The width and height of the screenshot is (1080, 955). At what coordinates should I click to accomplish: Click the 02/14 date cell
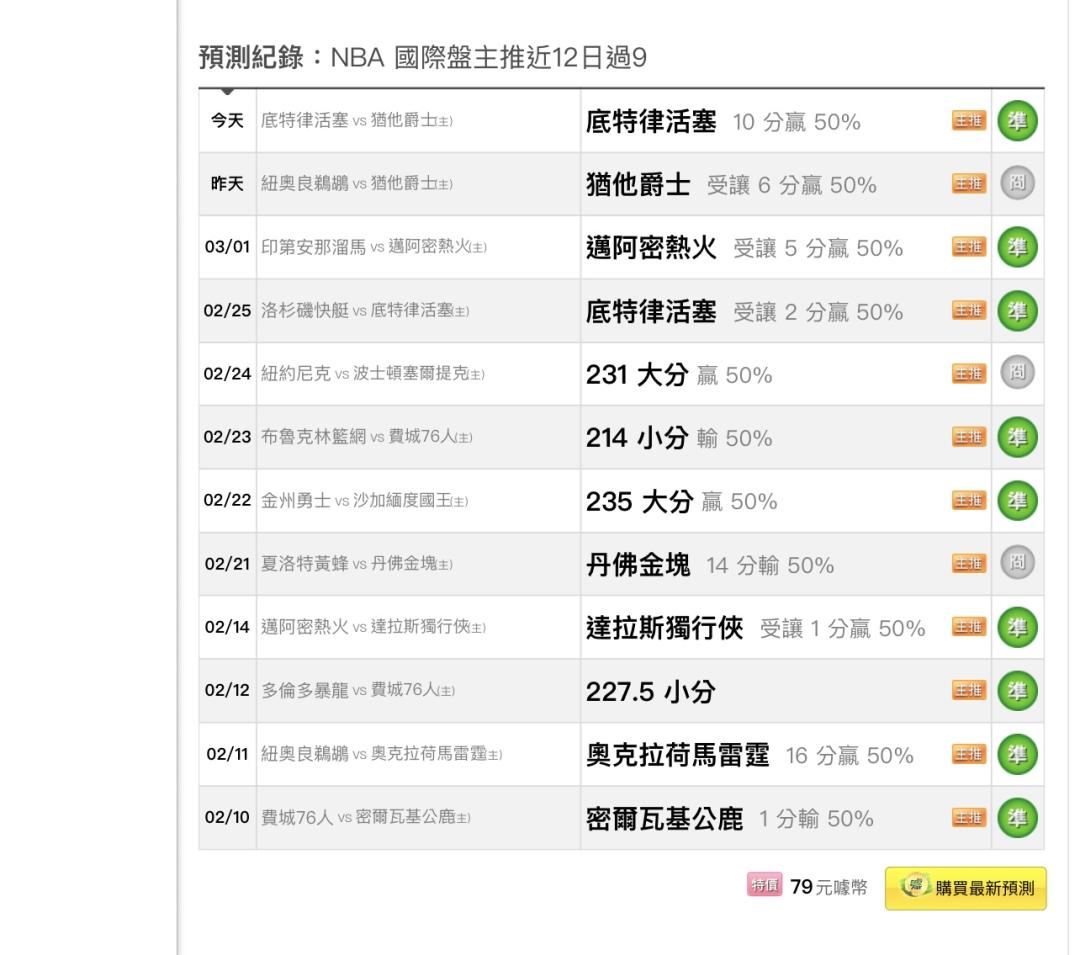coord(227,627)
